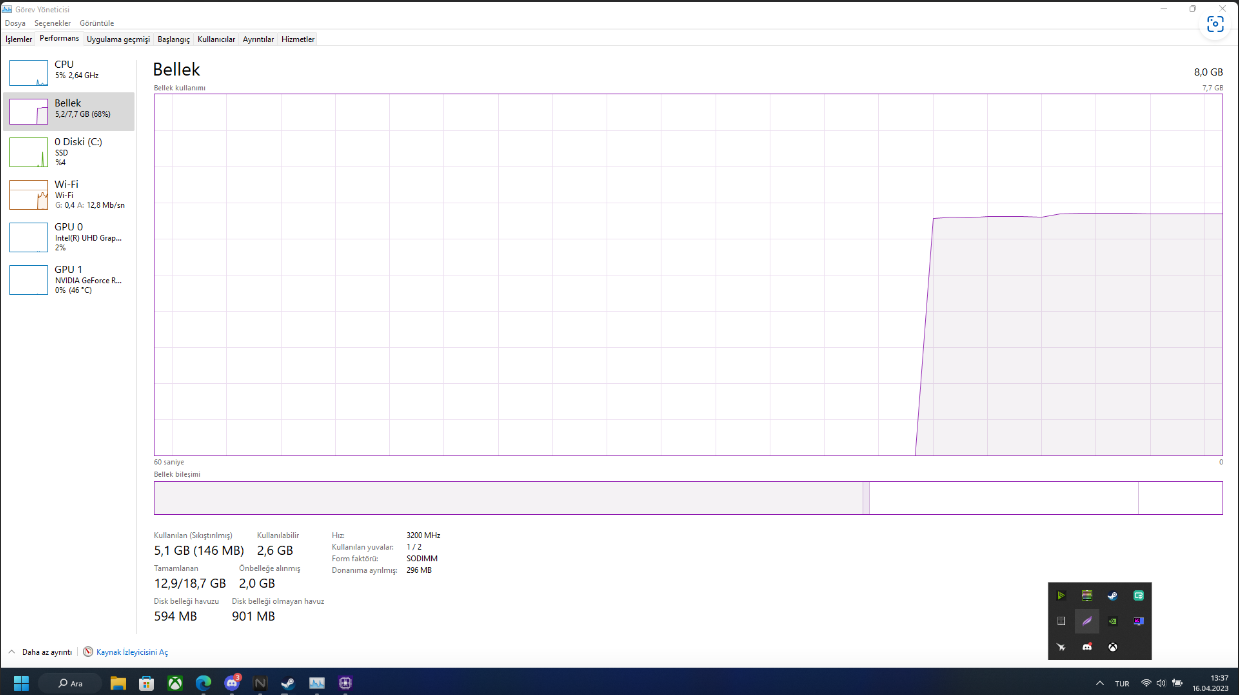Open the purple app icon on taskbar

[x=345, y=683]
